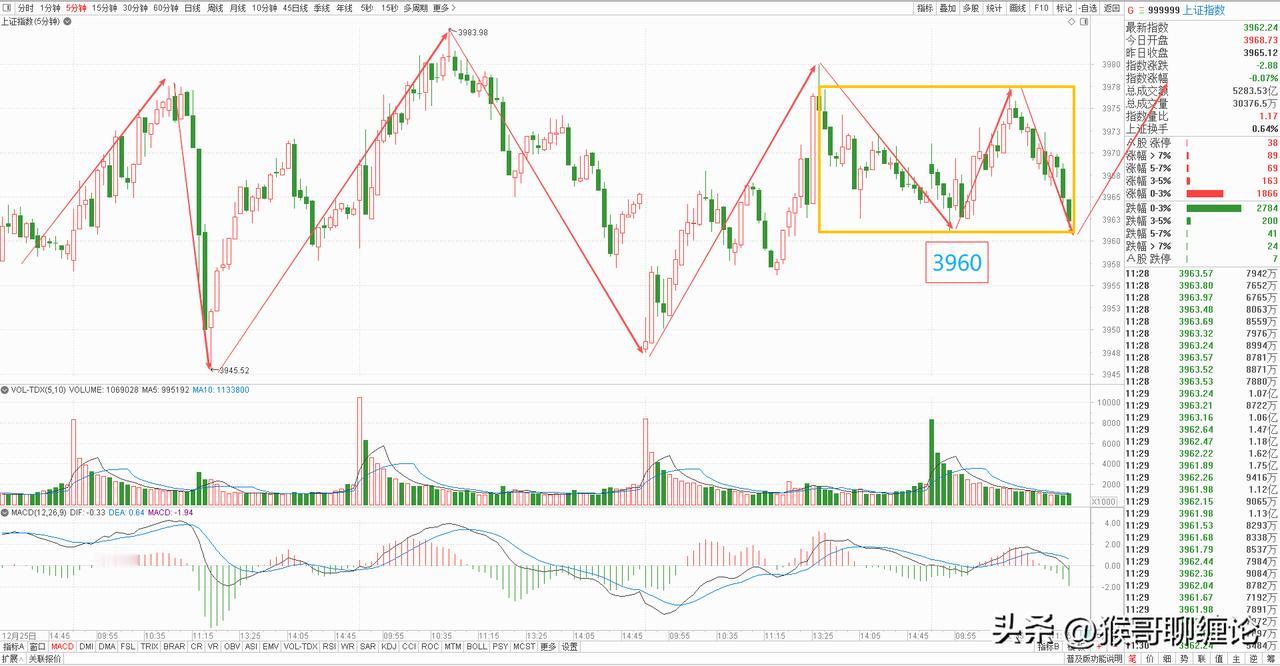The height and width of the screenshot is (666, 1280).
Task: Select the WR indicator tab
Action: click(347, 647)
